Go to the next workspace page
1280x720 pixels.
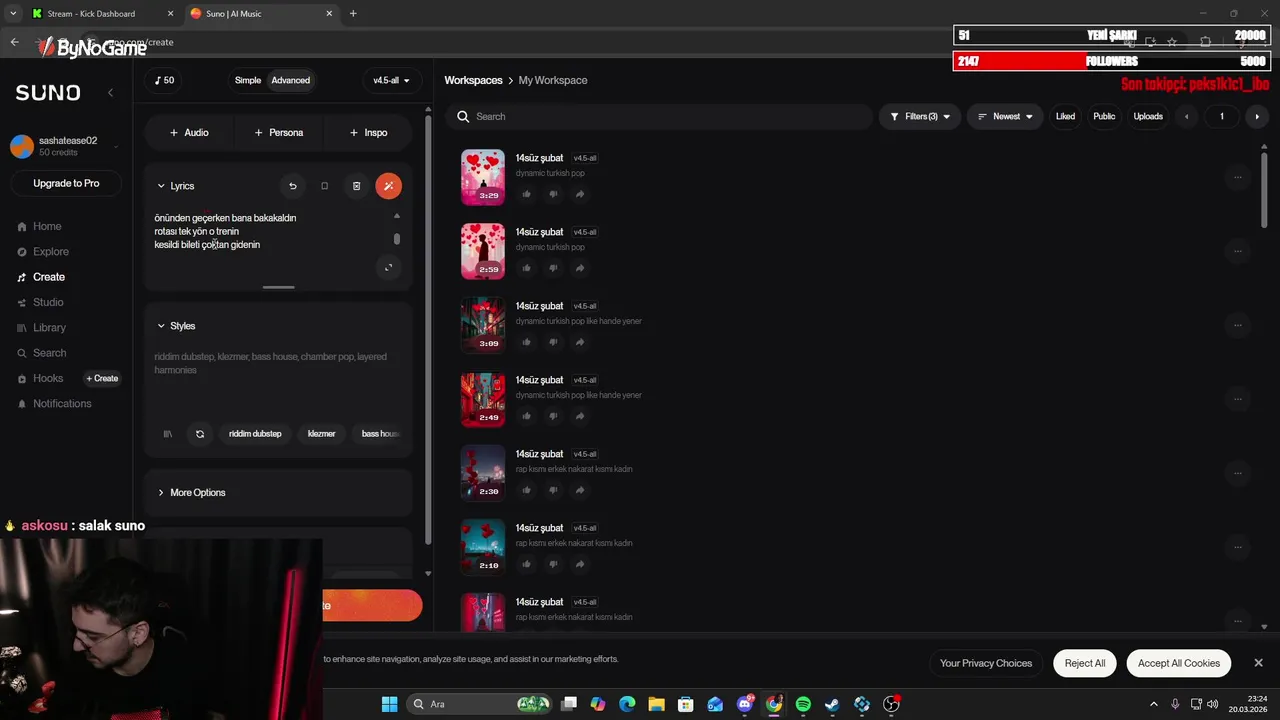pos(1257,117)
